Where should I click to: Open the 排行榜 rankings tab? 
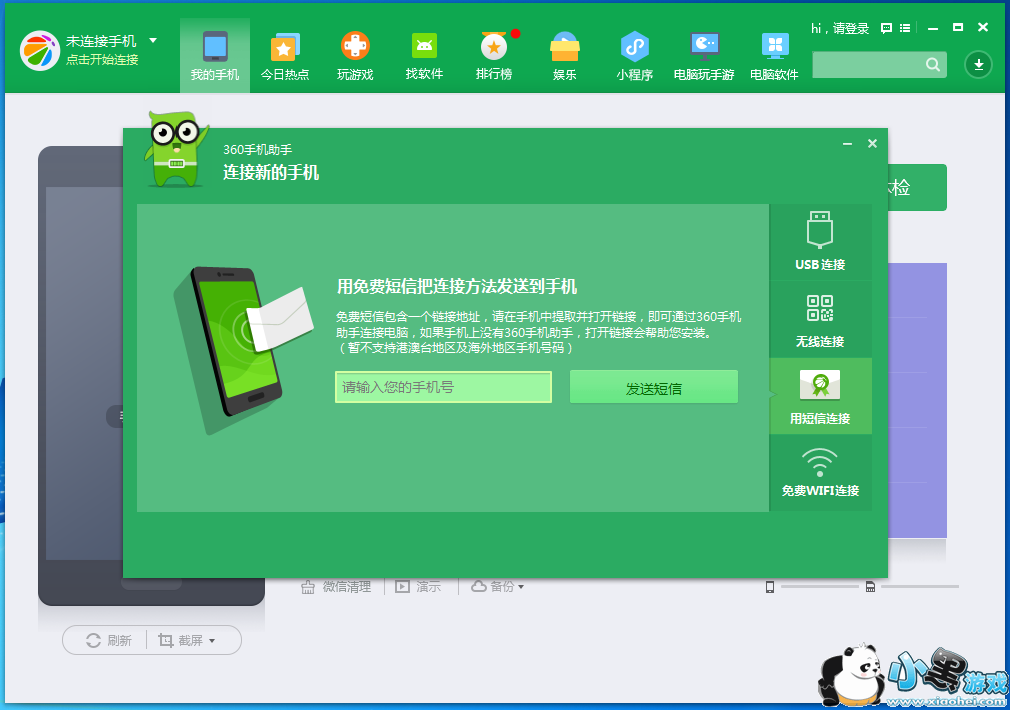(494, 56)
